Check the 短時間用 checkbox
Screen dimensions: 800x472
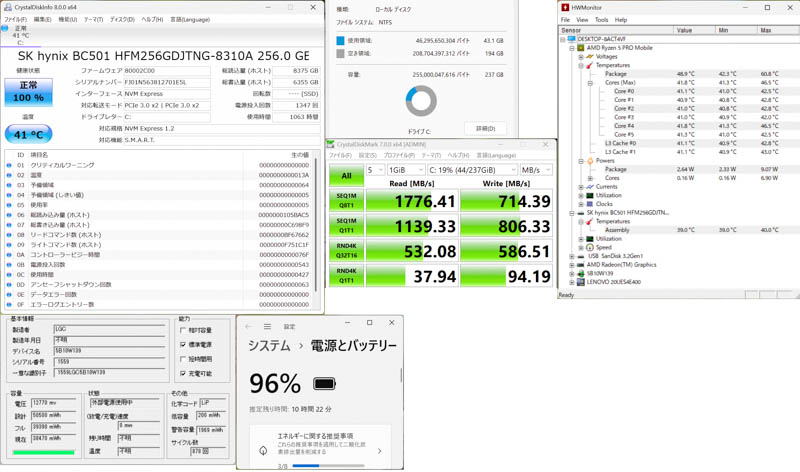click(184, 359)
